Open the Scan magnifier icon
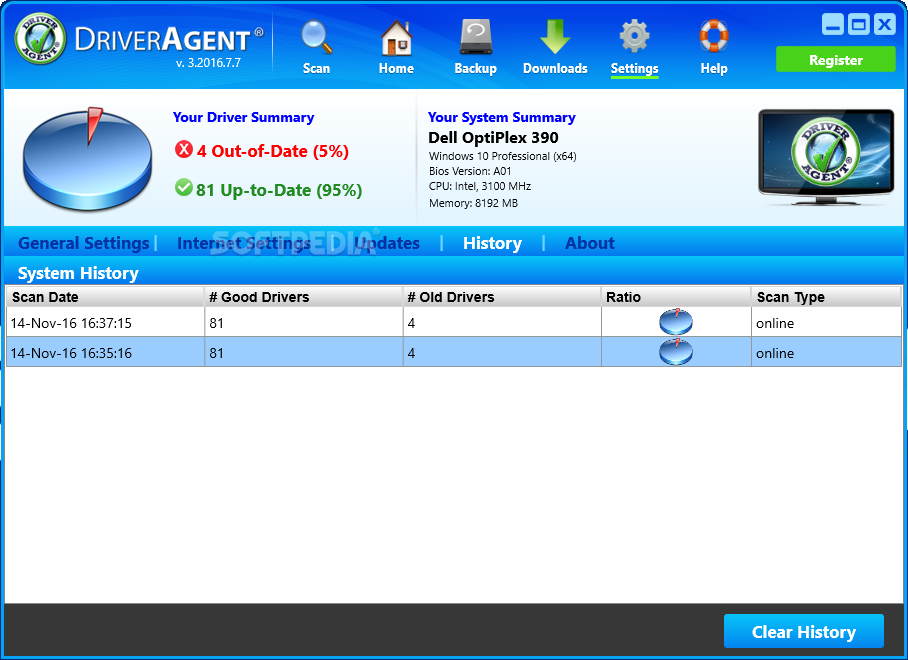Screen dimensions: 908x660 pos(316,38)
